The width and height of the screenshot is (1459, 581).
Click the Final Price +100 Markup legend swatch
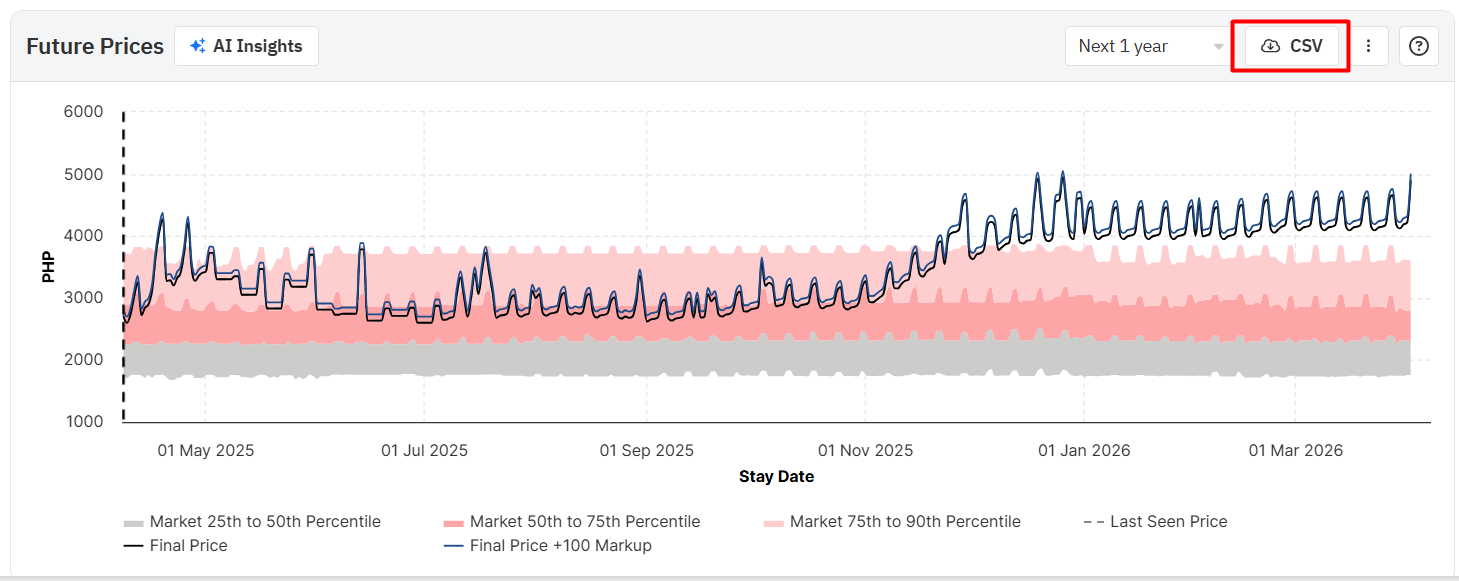click(453, 546)
